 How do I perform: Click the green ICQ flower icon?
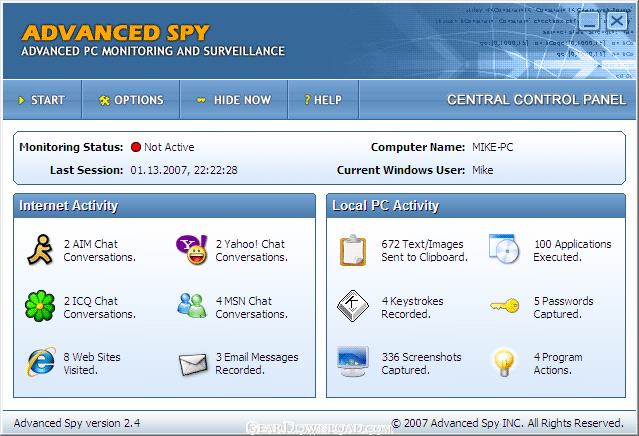40,306
